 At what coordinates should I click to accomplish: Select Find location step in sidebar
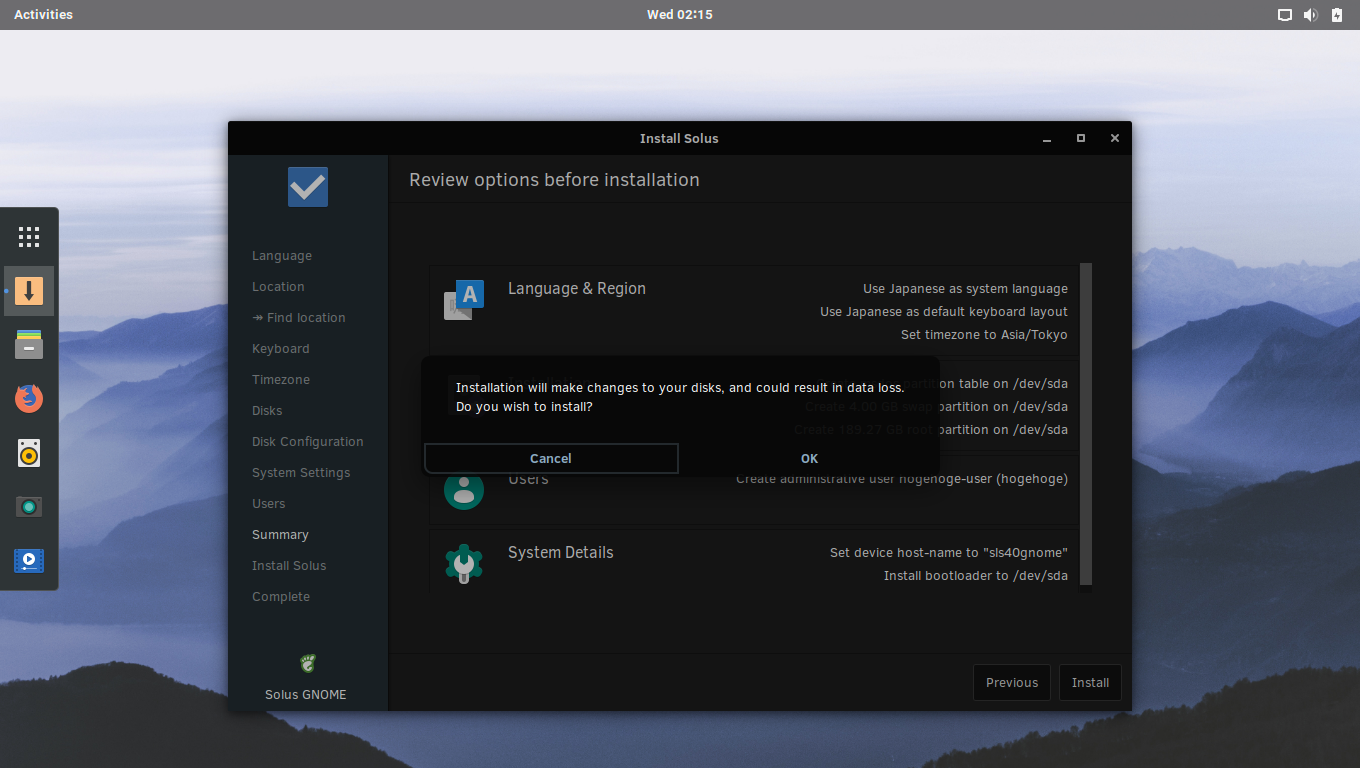(x=299, y=318)
